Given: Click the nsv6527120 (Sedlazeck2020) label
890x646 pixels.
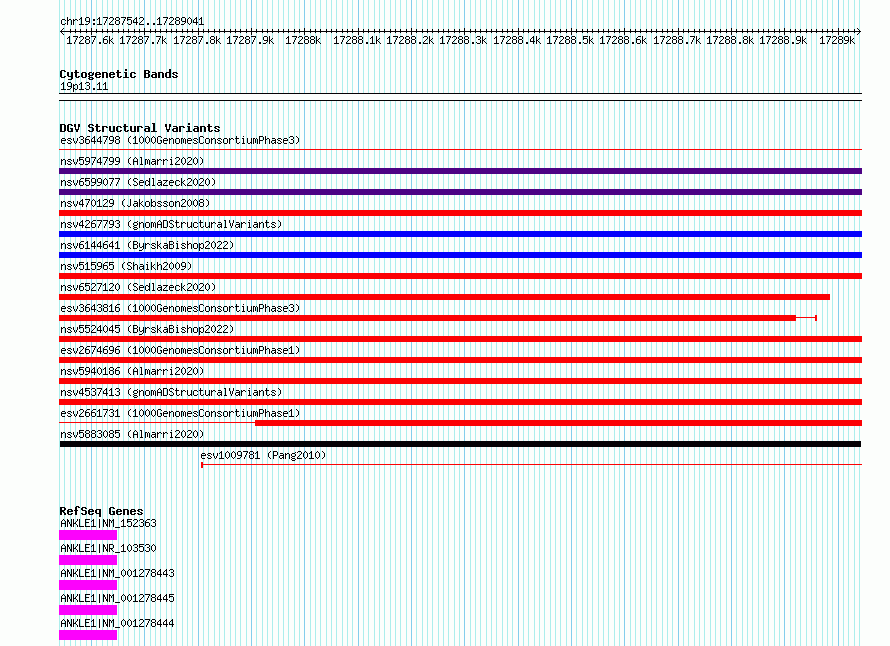Looking at the screenshot, I should pos(138,287).
